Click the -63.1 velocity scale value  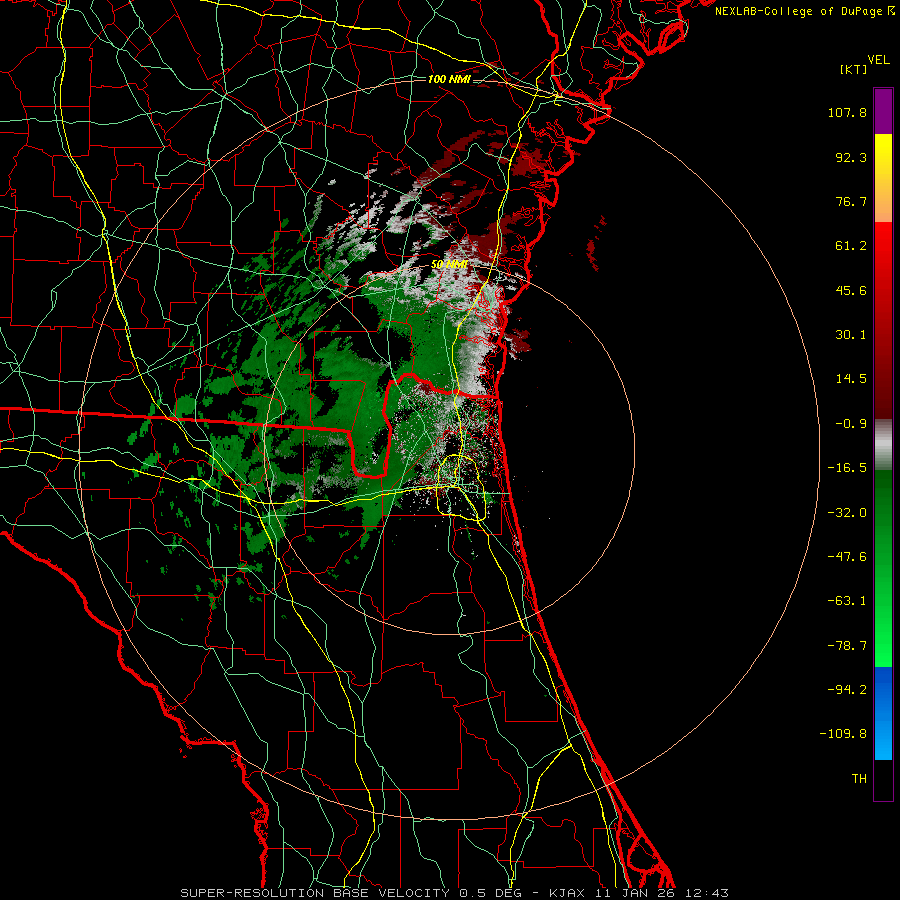(847, 601)
